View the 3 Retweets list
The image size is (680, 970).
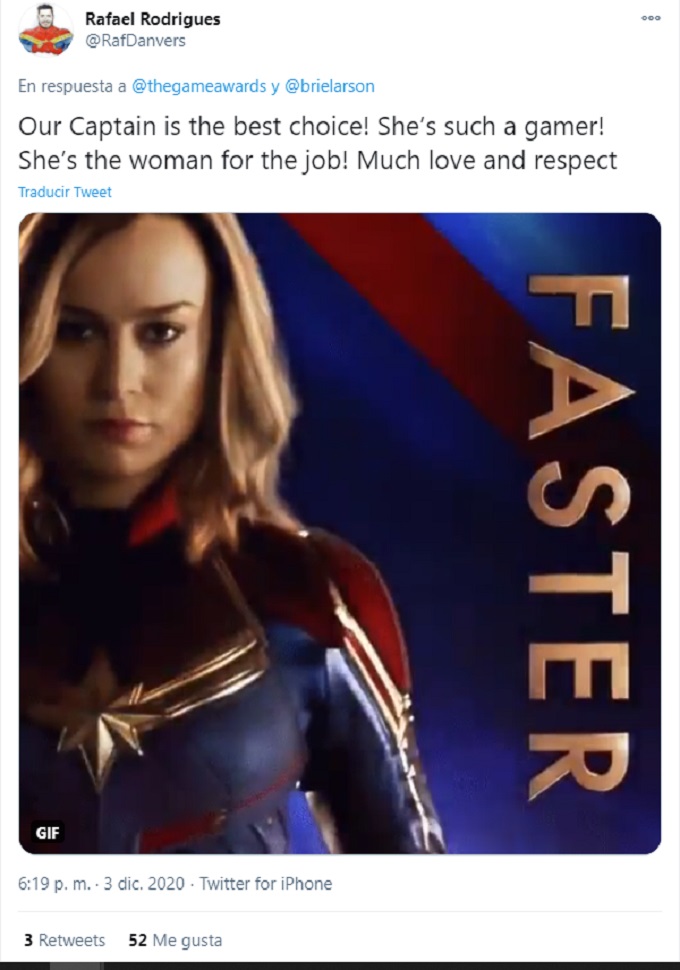pyautogui.click(x=64, y=940)
